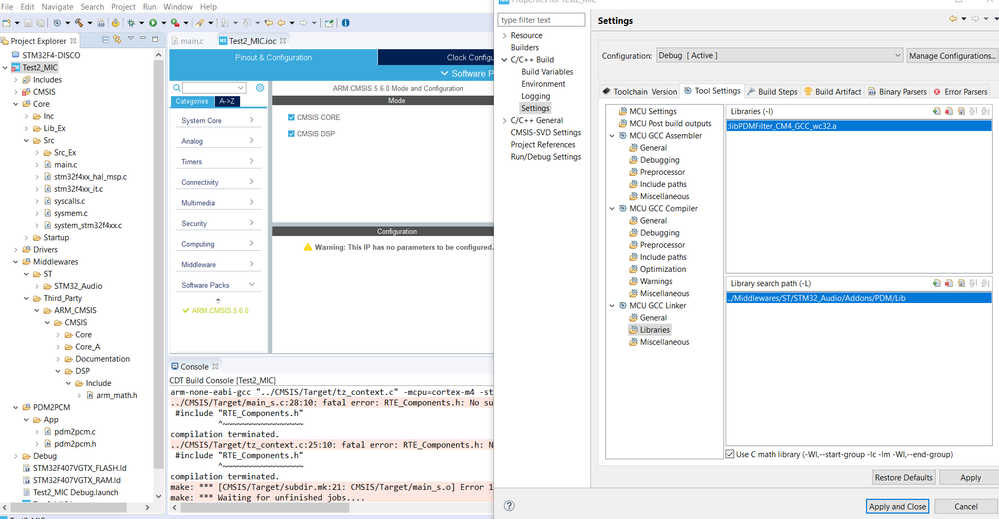Open the Project menu

tap(123, 6)
